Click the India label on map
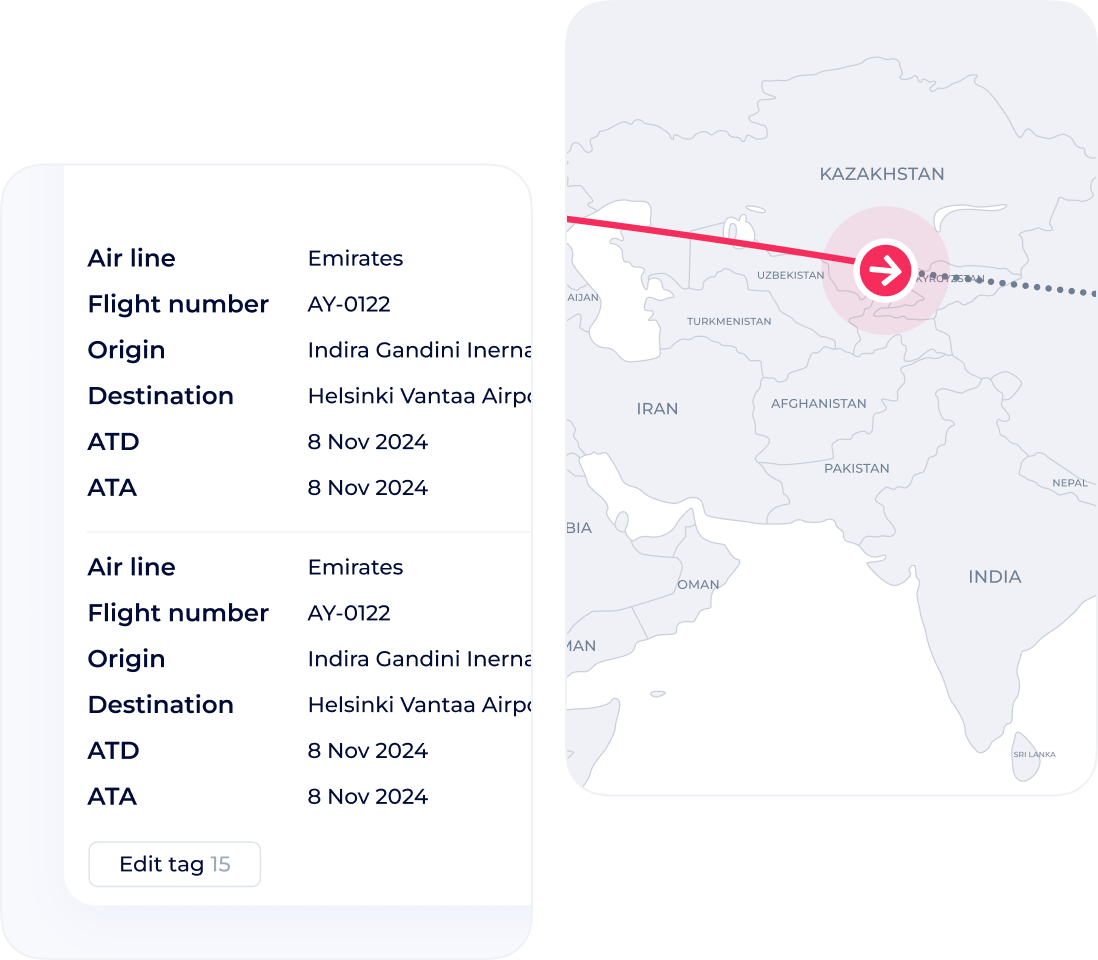This screenshot has width=1098, height=960. pyautogui.click(x=994, y=576)
